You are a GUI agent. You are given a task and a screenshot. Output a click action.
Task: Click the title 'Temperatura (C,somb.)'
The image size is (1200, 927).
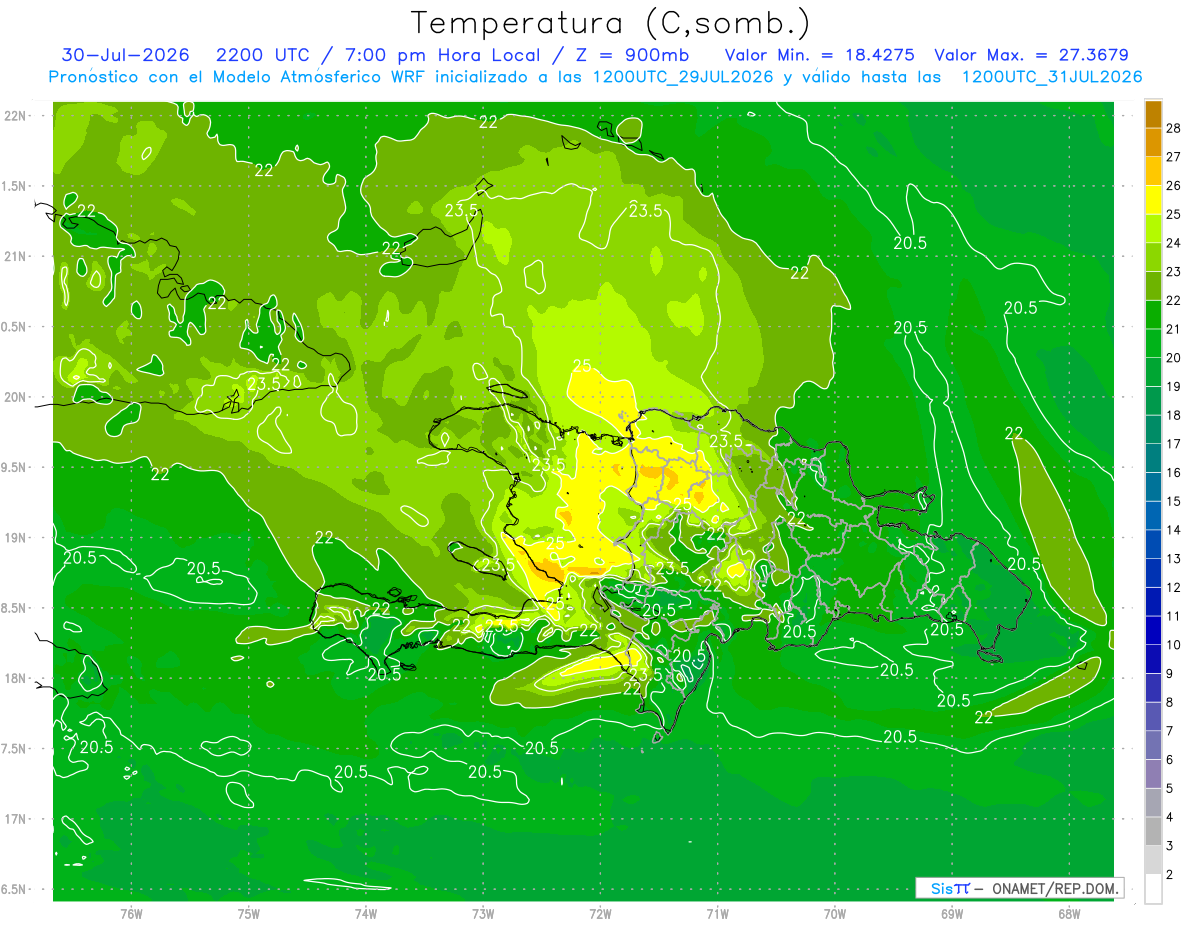tap(611, 24)
